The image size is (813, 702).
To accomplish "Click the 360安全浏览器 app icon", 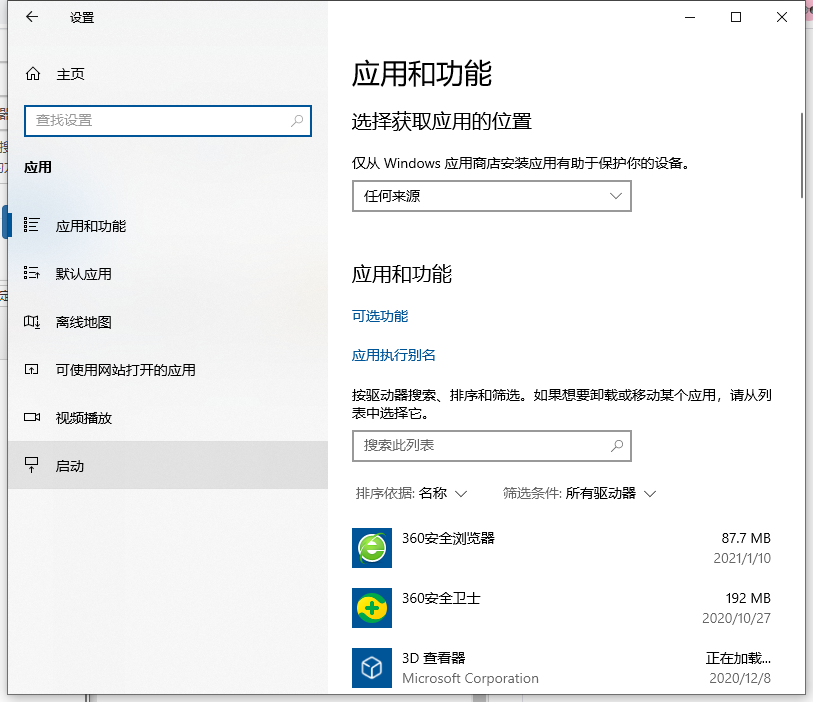I will coord(372,548).
